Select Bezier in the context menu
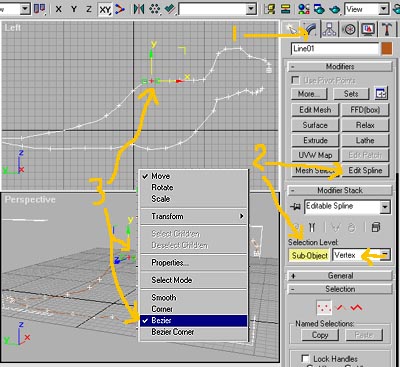Screen dimensions: 400x367 point(193,320)
